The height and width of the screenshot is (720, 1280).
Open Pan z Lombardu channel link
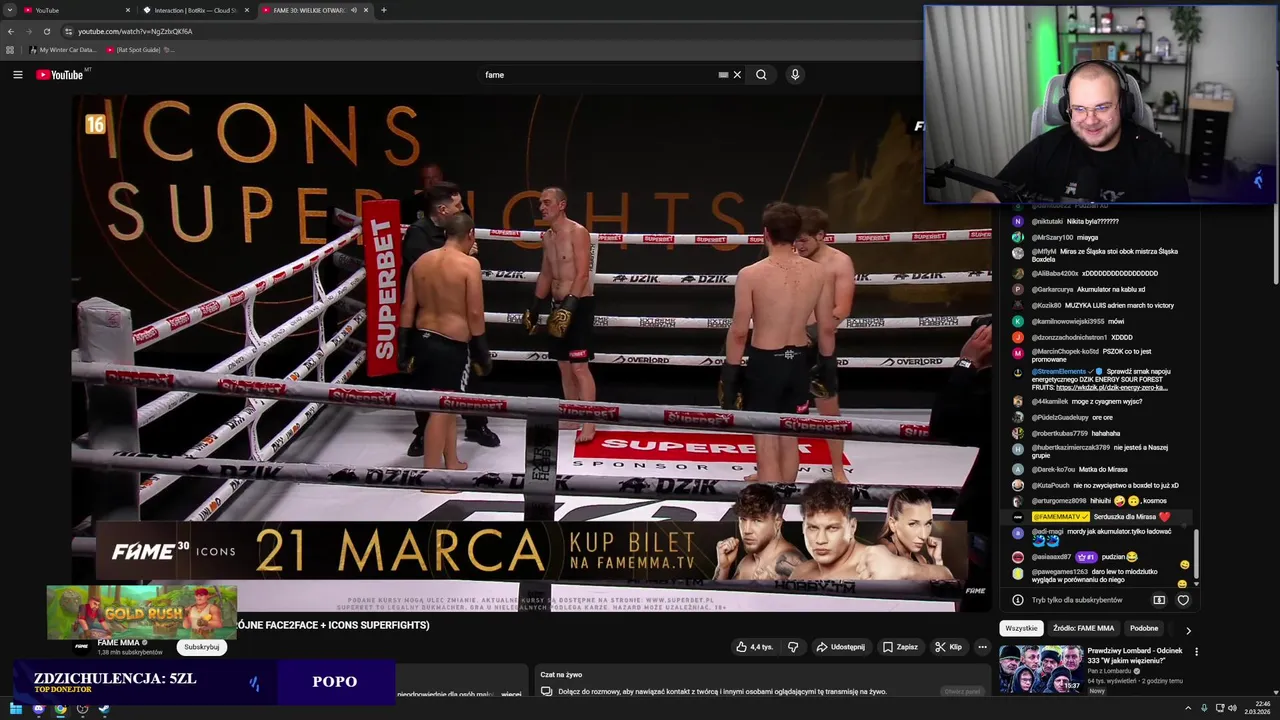coord(1110,671)
